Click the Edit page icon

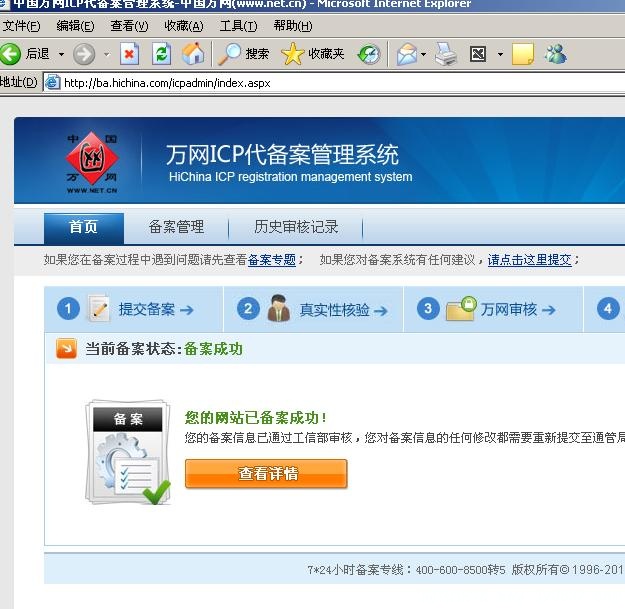pyautogui.click(x=478, y=54)
